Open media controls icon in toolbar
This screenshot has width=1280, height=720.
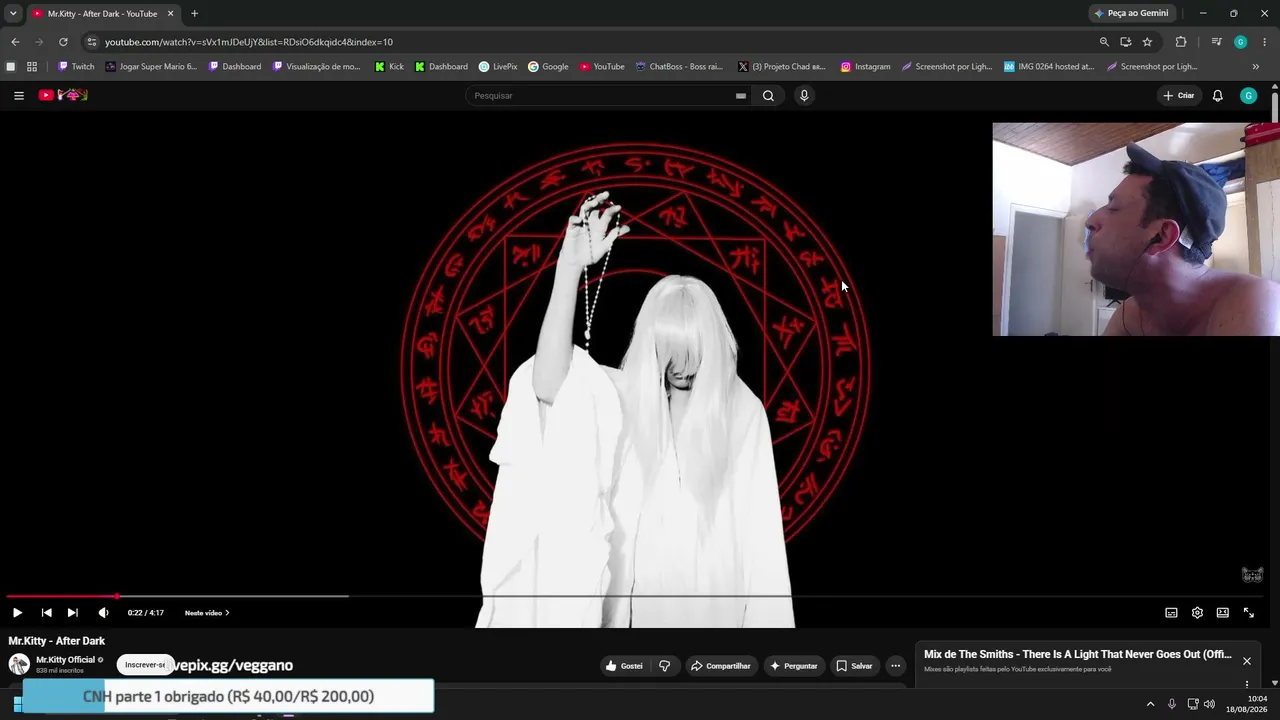(1216, 42)
